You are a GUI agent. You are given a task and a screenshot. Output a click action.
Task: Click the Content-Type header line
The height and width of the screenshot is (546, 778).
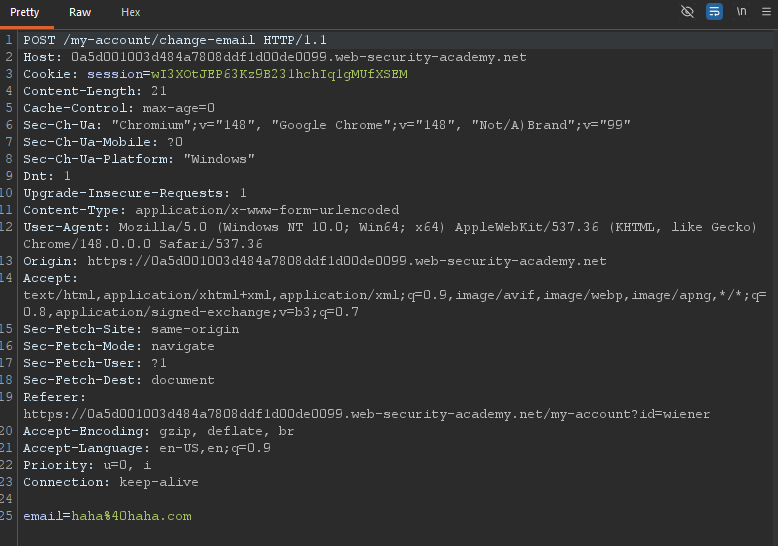[x=211, y=210]
